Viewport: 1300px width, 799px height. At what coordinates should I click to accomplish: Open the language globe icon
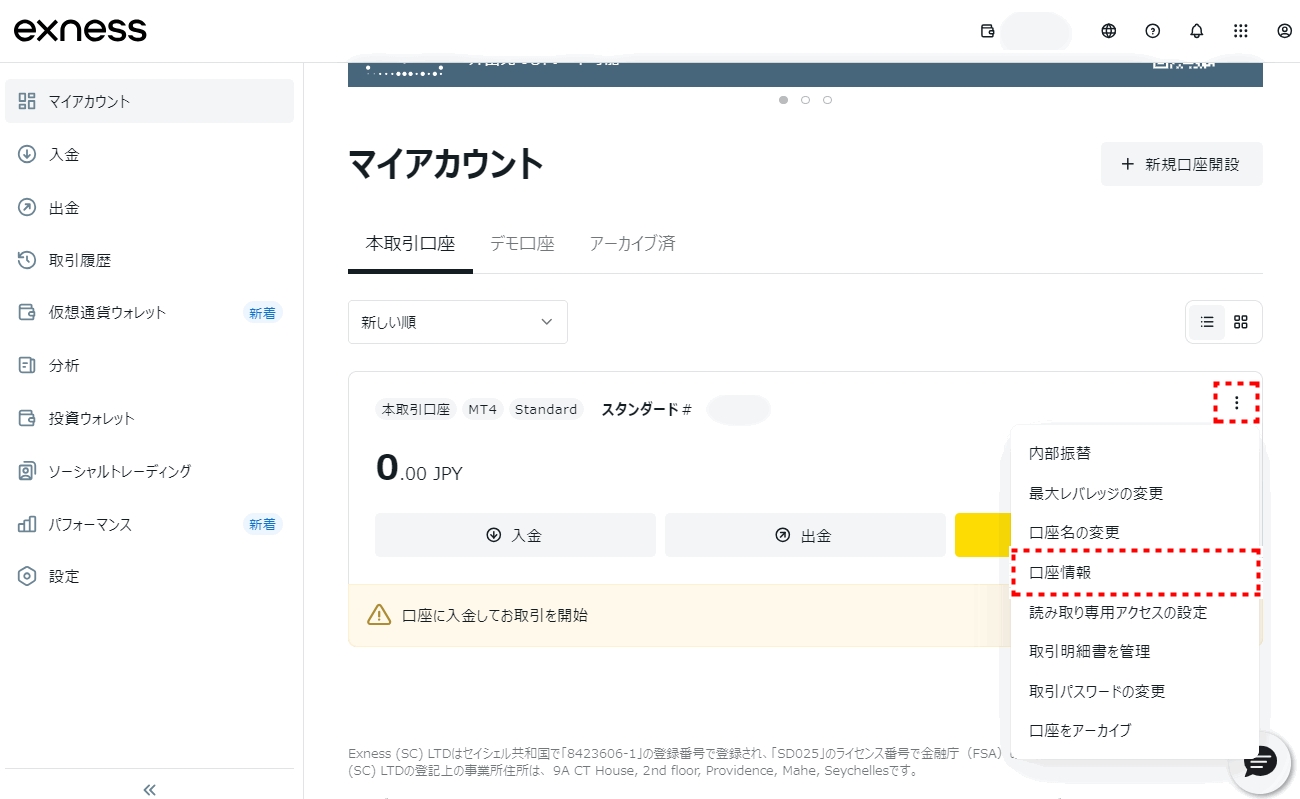pyautogui.click(x=1108, y=31)
